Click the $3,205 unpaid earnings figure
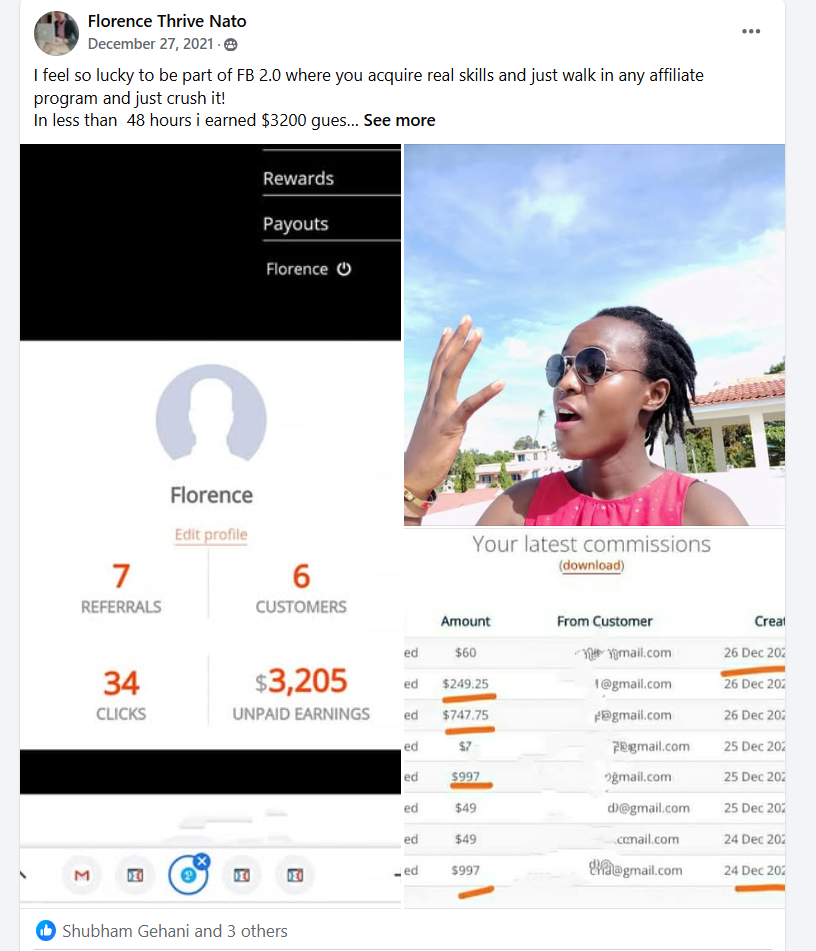Screen dimensions: 816x951 [x=301, y=681]
